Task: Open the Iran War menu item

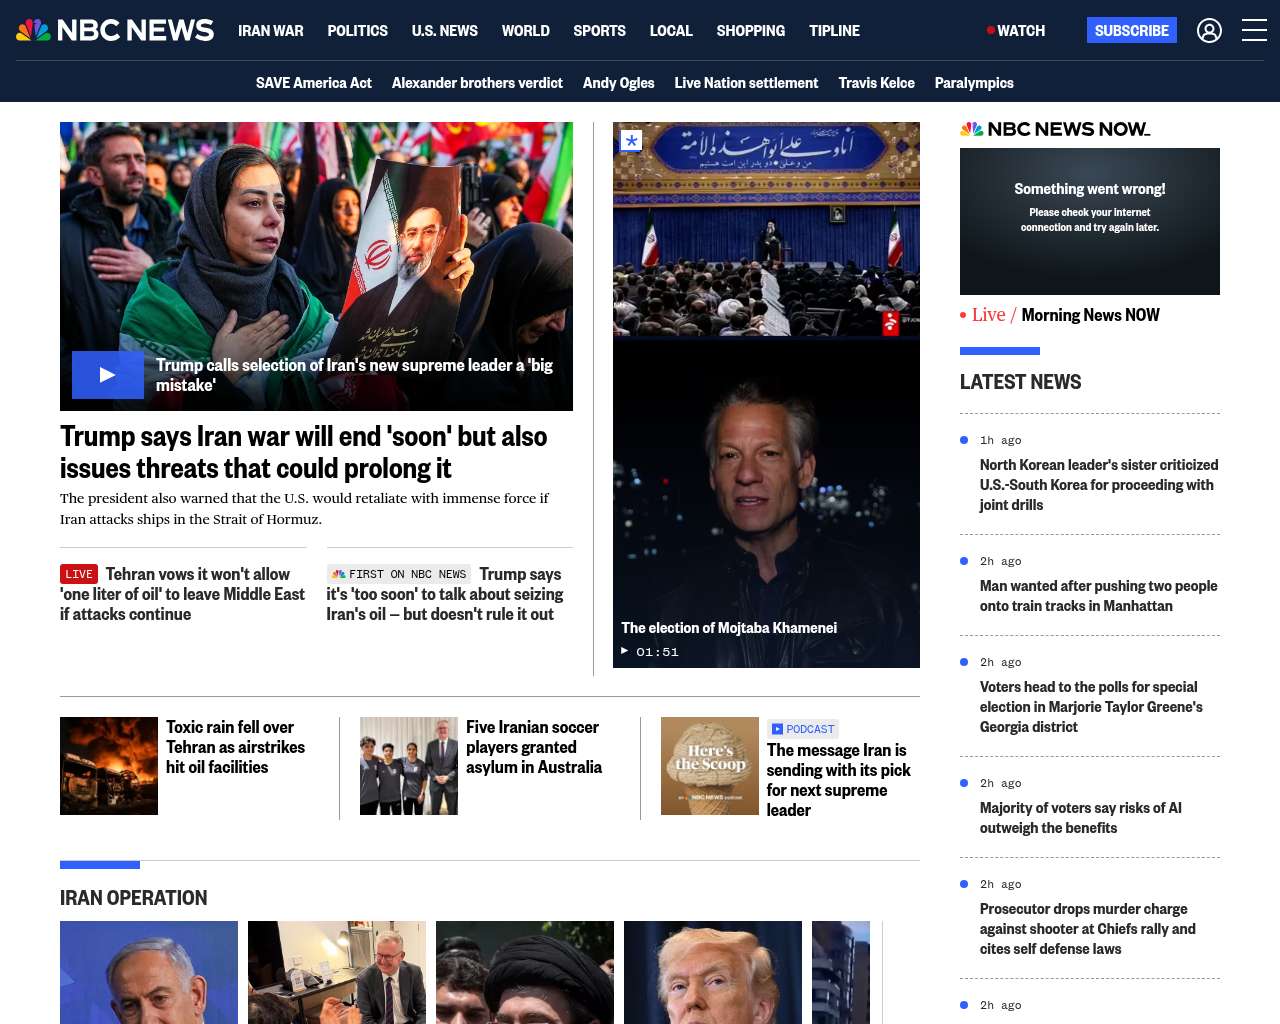Action: click(270, 31)
